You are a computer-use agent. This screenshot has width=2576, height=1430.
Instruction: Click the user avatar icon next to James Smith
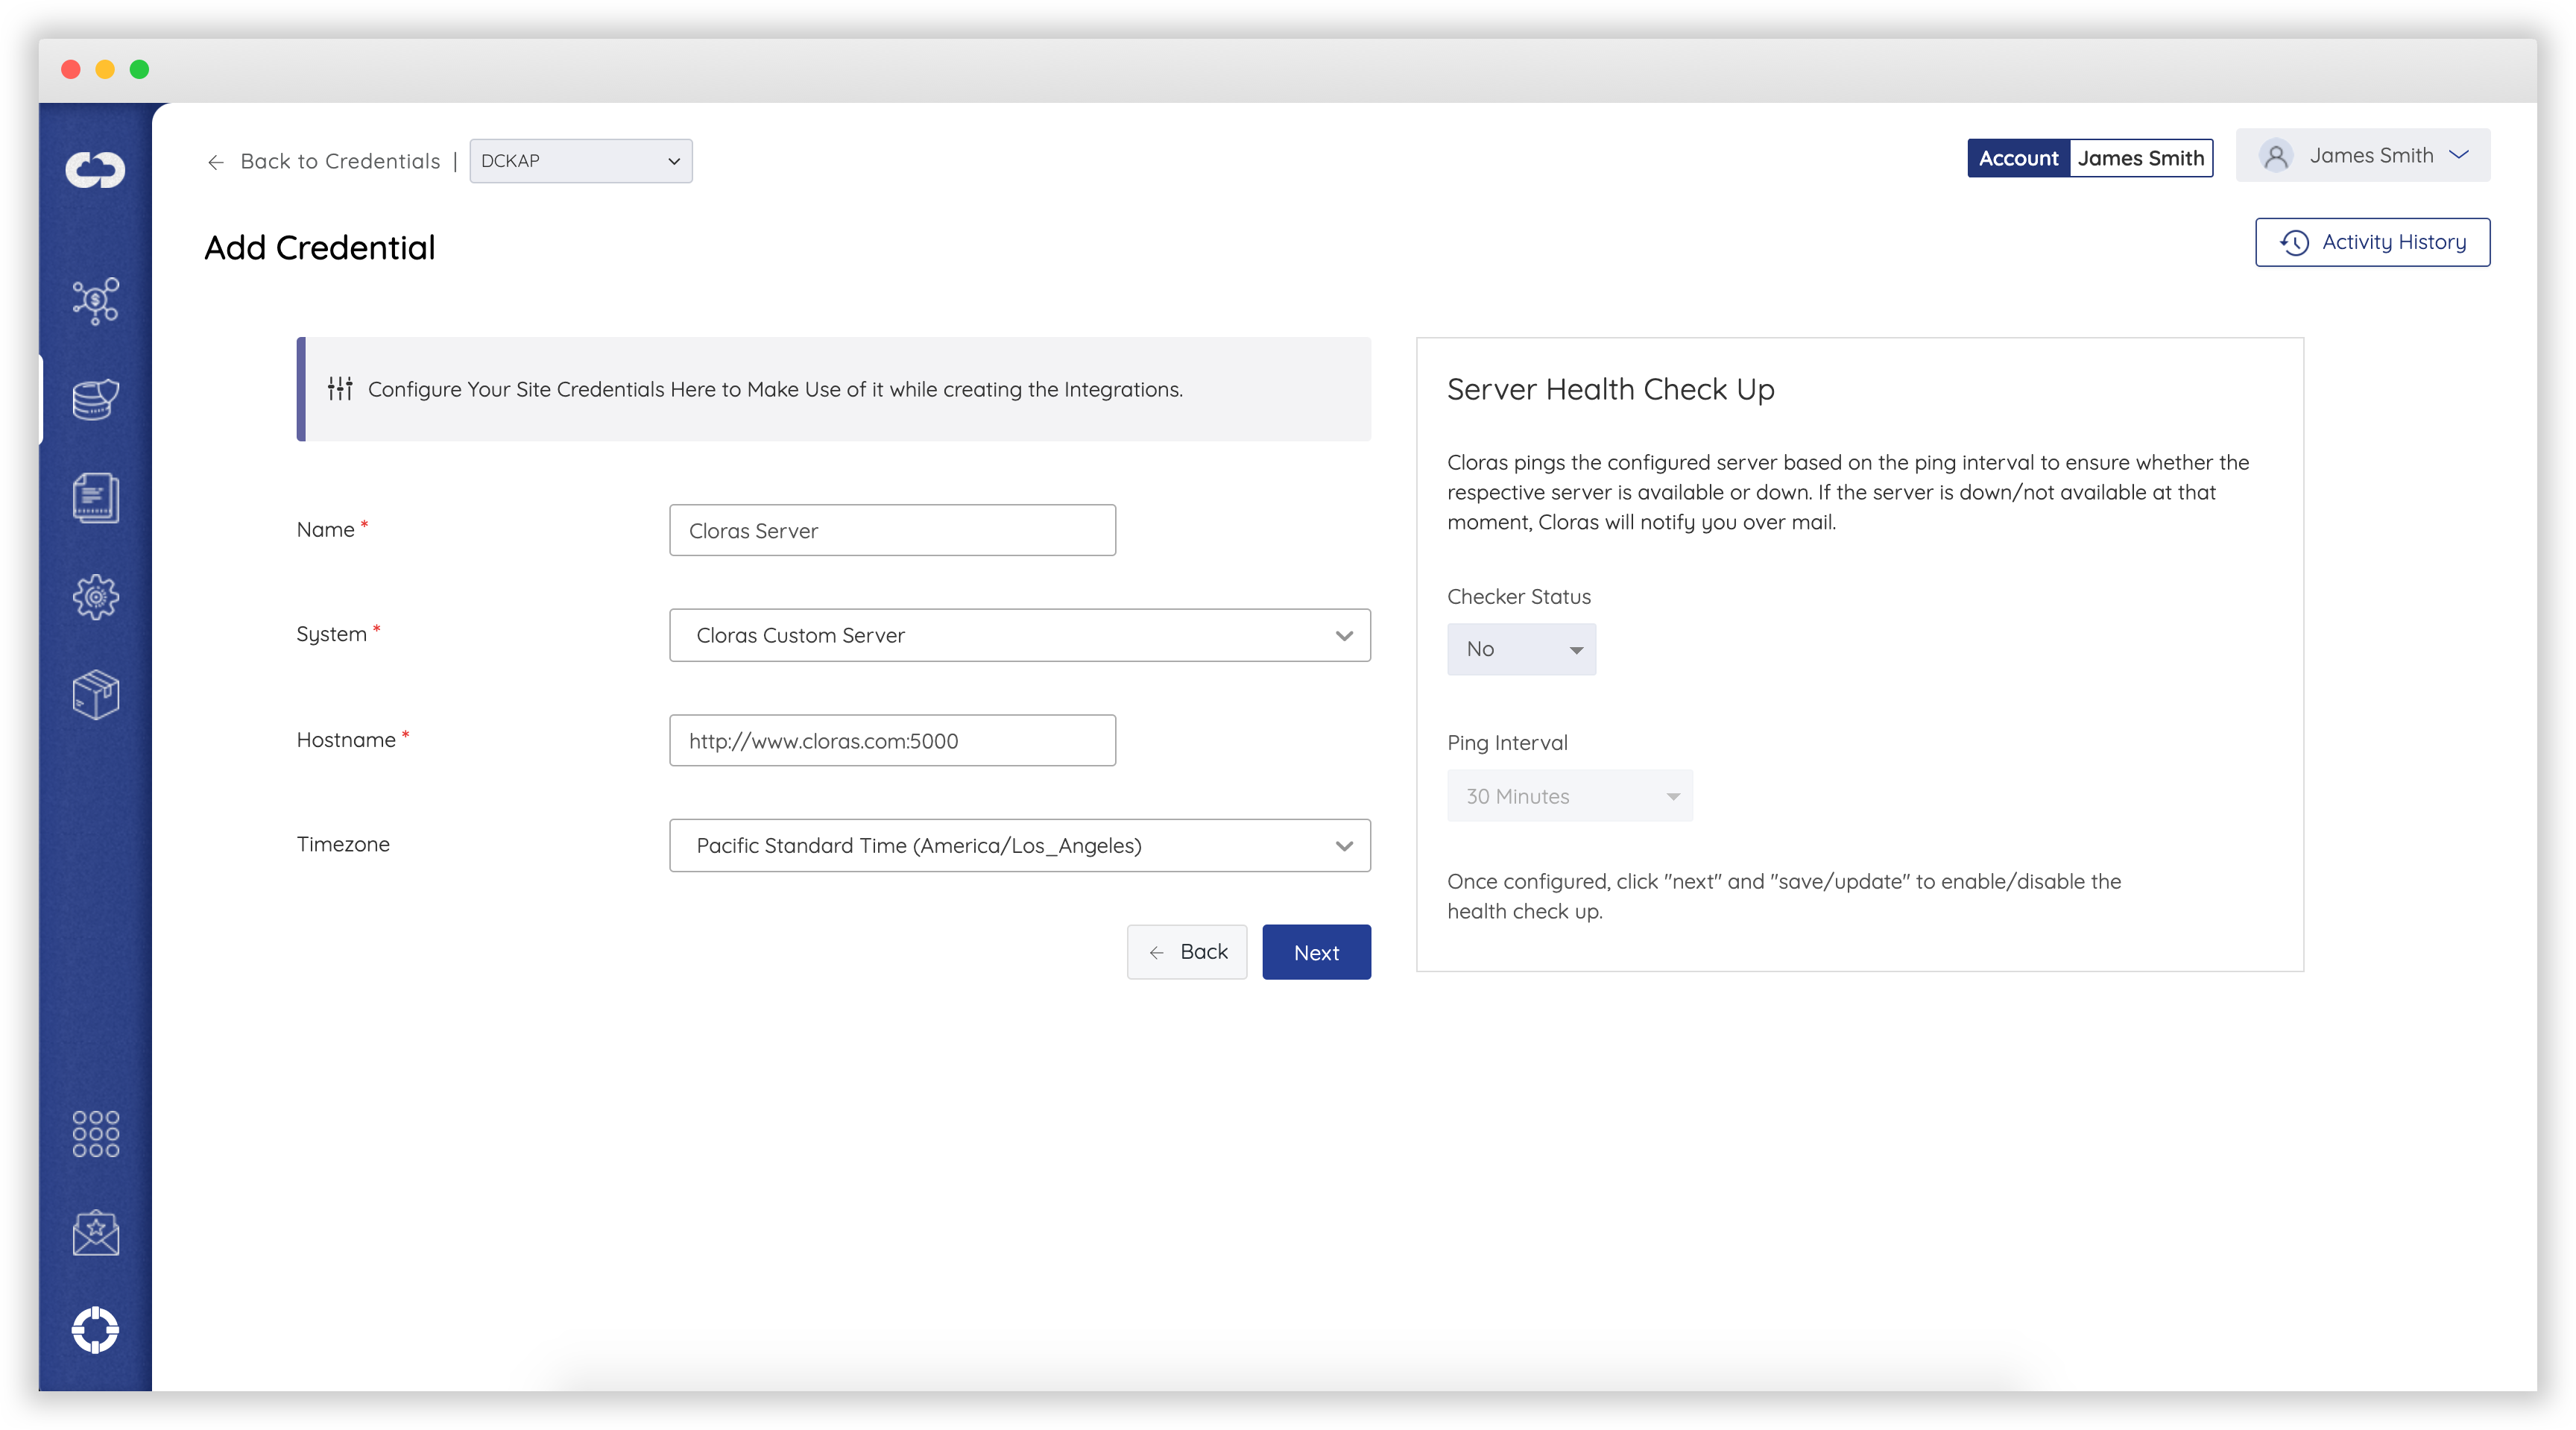[2276, 156]
